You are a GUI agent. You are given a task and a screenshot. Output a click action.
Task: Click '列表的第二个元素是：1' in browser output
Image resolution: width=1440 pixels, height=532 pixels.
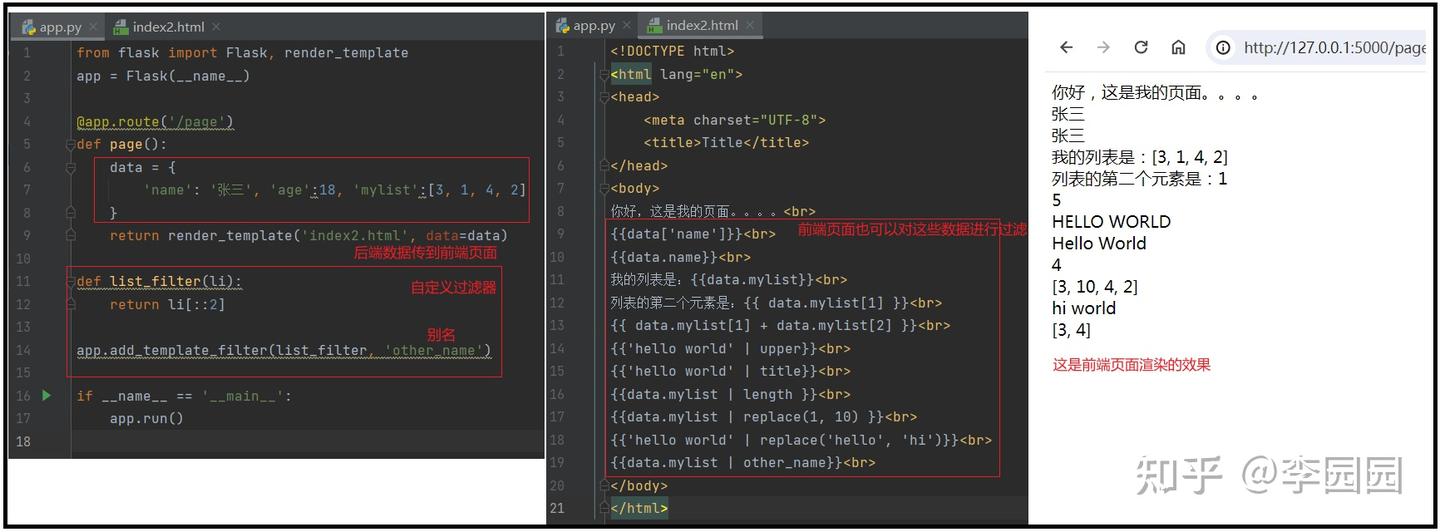1140,179
